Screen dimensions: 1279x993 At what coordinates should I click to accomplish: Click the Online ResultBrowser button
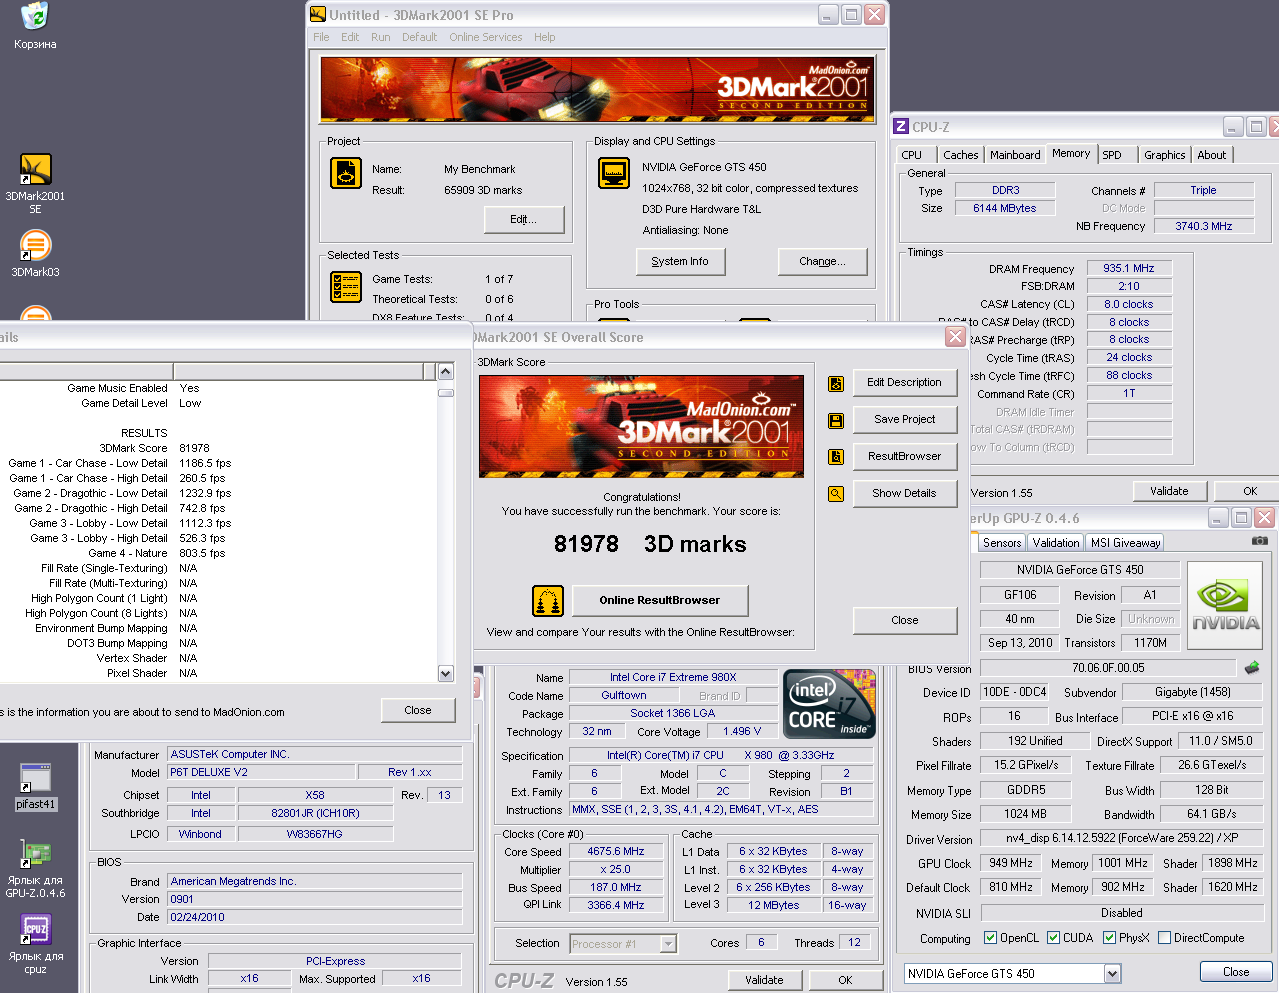coord(660,600)
